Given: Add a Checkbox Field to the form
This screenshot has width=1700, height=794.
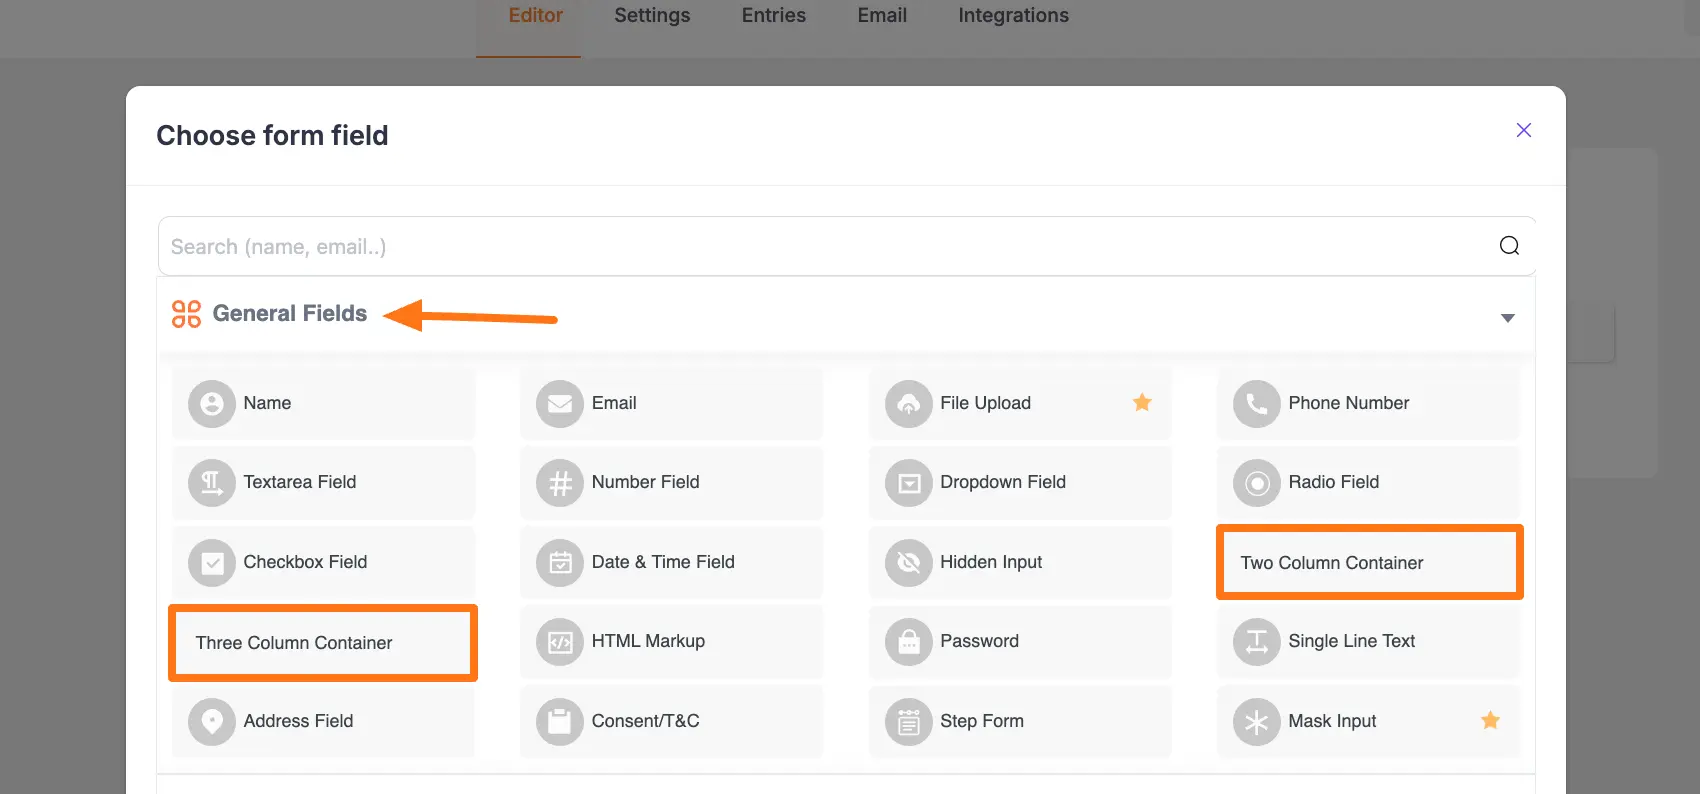Looking at the screenshot, I should tap(305, 562).
